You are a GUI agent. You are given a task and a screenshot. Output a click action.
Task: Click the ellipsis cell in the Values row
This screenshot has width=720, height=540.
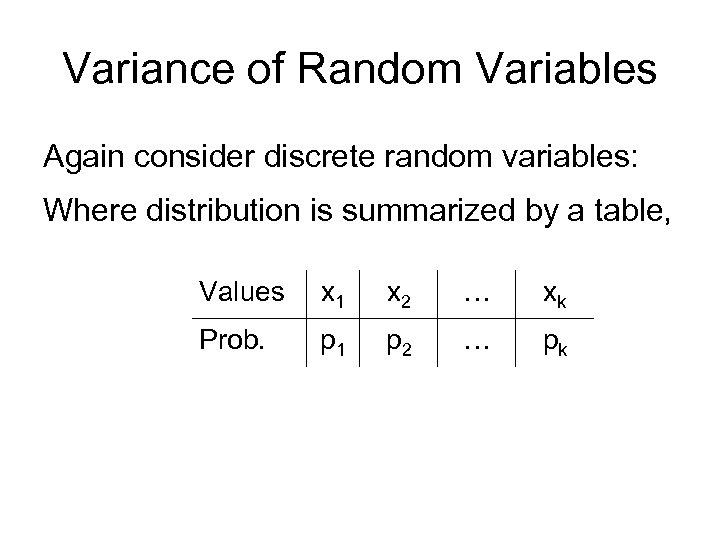click(475, 294)
